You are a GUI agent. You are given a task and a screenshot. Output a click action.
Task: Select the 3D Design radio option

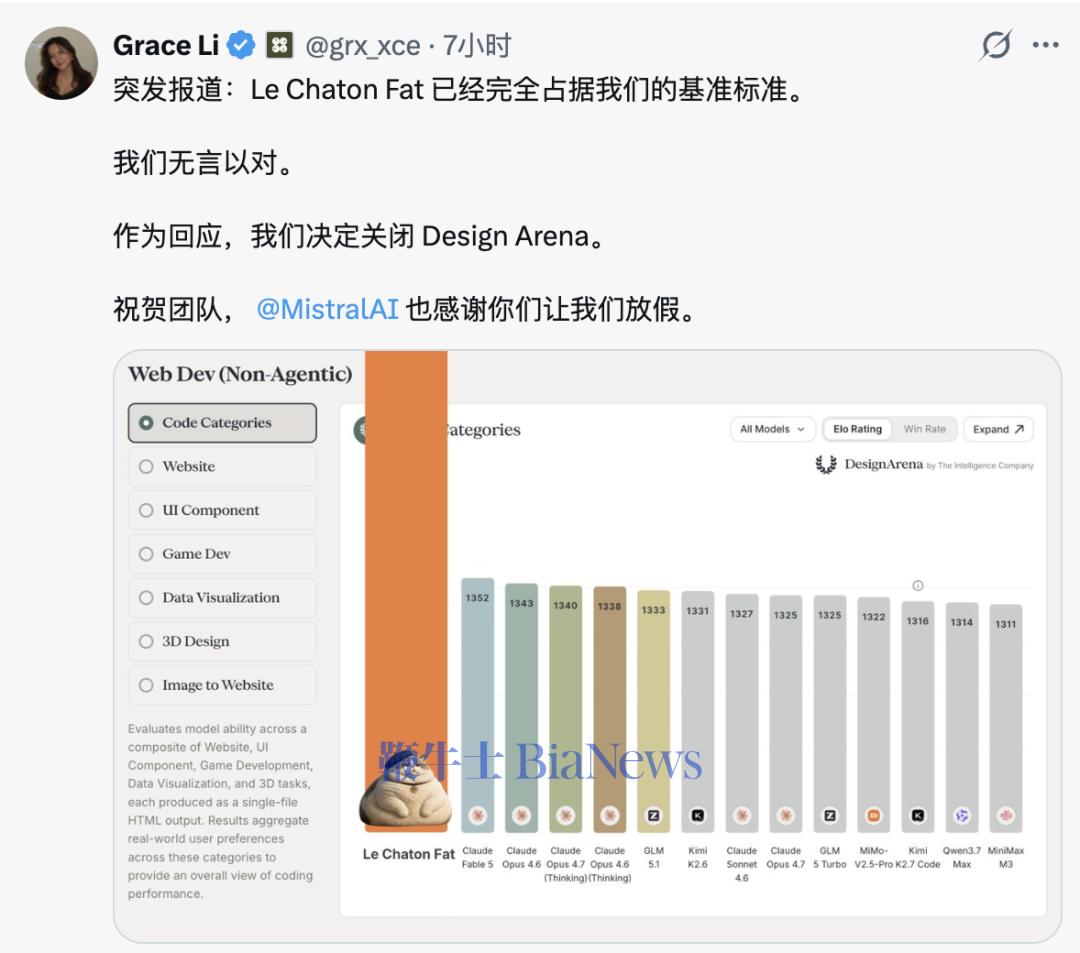click(x=222, y=641)
